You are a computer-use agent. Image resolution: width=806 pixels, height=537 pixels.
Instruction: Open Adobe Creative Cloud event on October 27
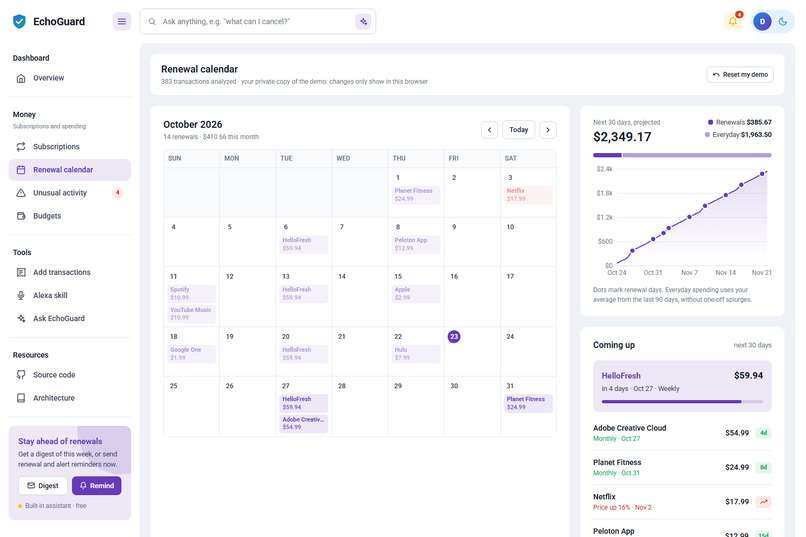tap(304, 423)
